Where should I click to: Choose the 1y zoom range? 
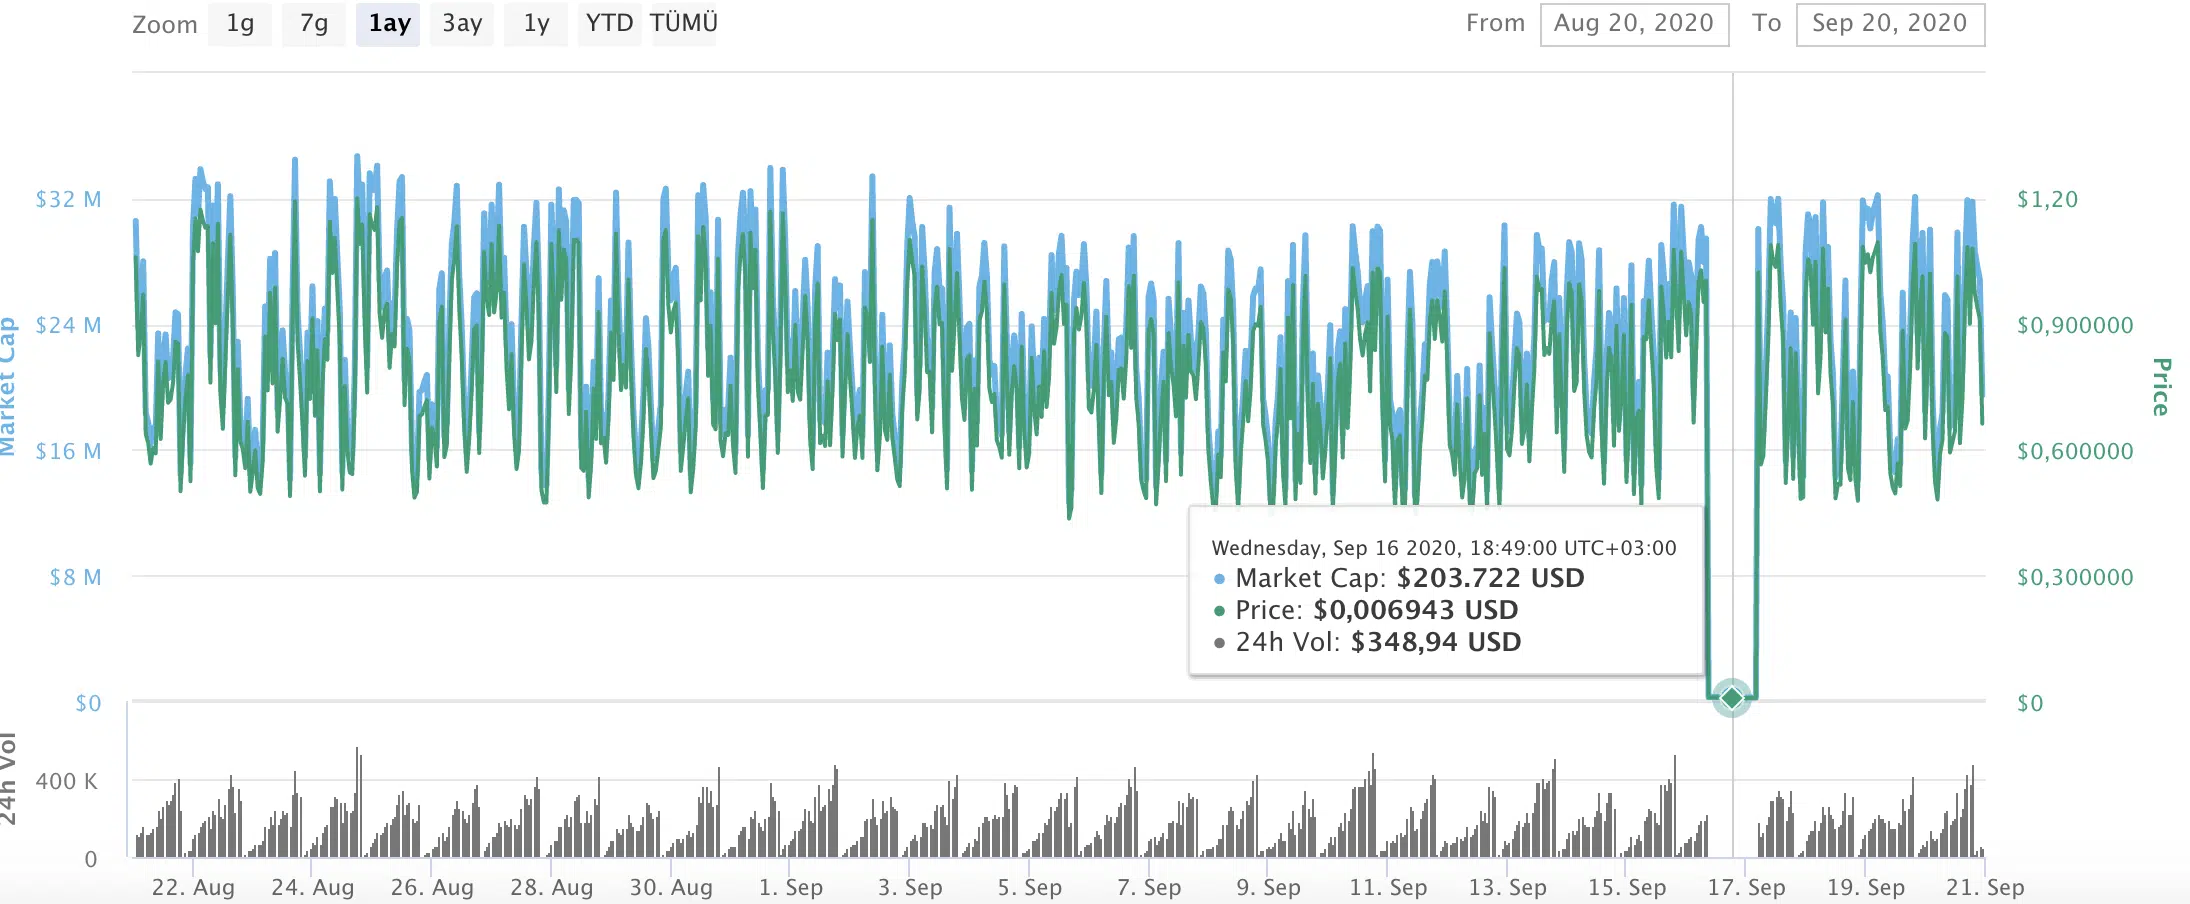click(x=536, y=24)
